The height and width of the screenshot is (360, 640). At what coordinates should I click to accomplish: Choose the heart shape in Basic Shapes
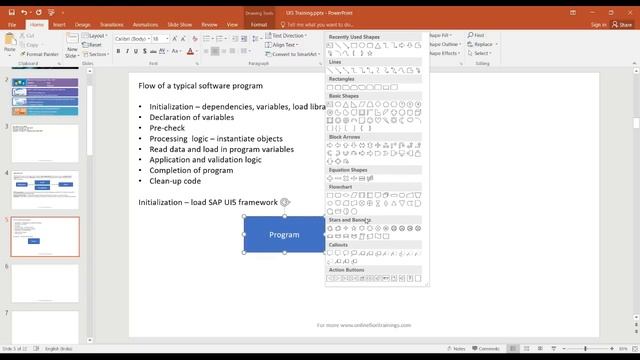click(378, 120)
